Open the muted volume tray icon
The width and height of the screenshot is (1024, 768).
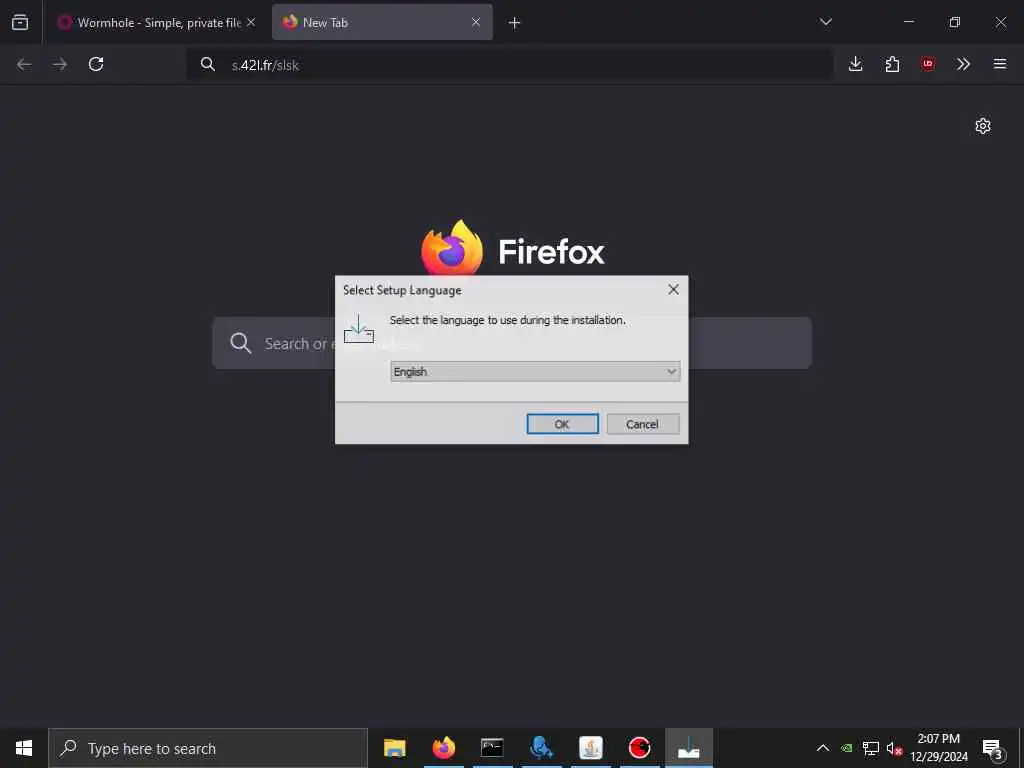pos(894,748)
